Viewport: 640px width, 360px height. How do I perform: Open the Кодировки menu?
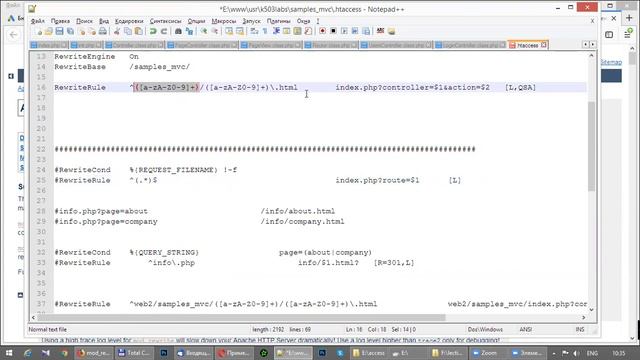coord(129,21)
